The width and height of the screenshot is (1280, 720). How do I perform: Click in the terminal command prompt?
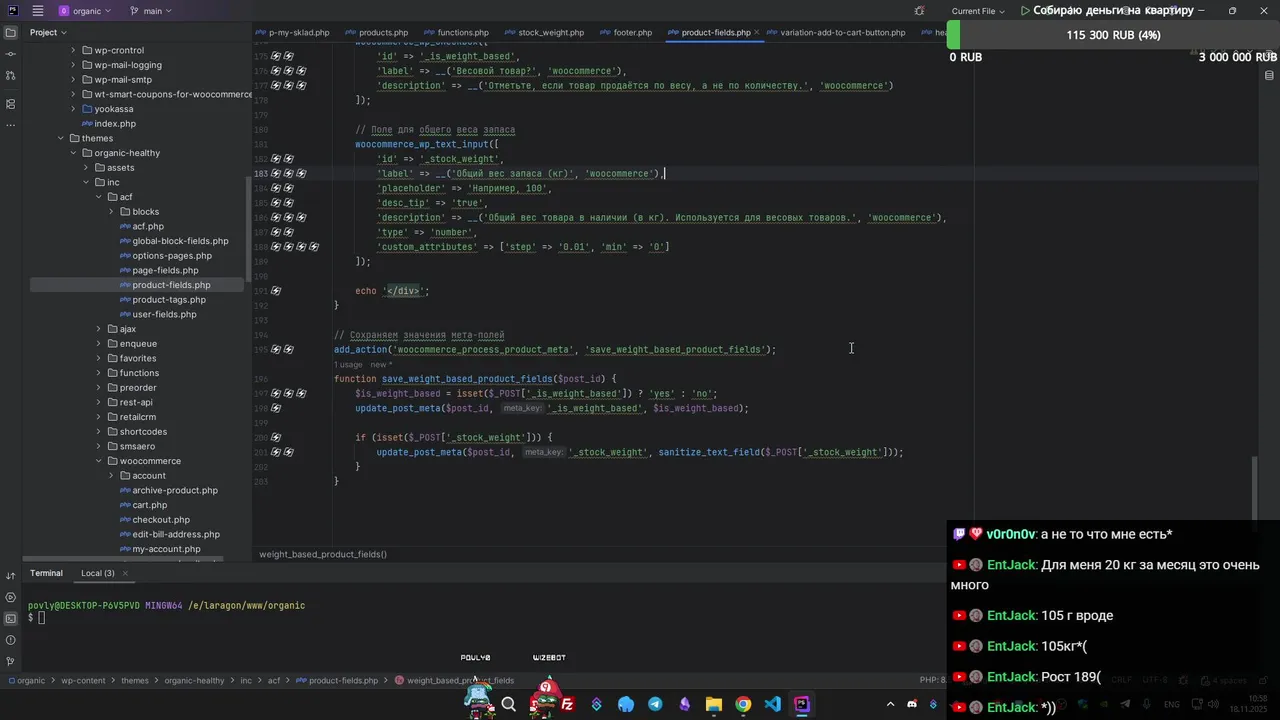point(42,618)
